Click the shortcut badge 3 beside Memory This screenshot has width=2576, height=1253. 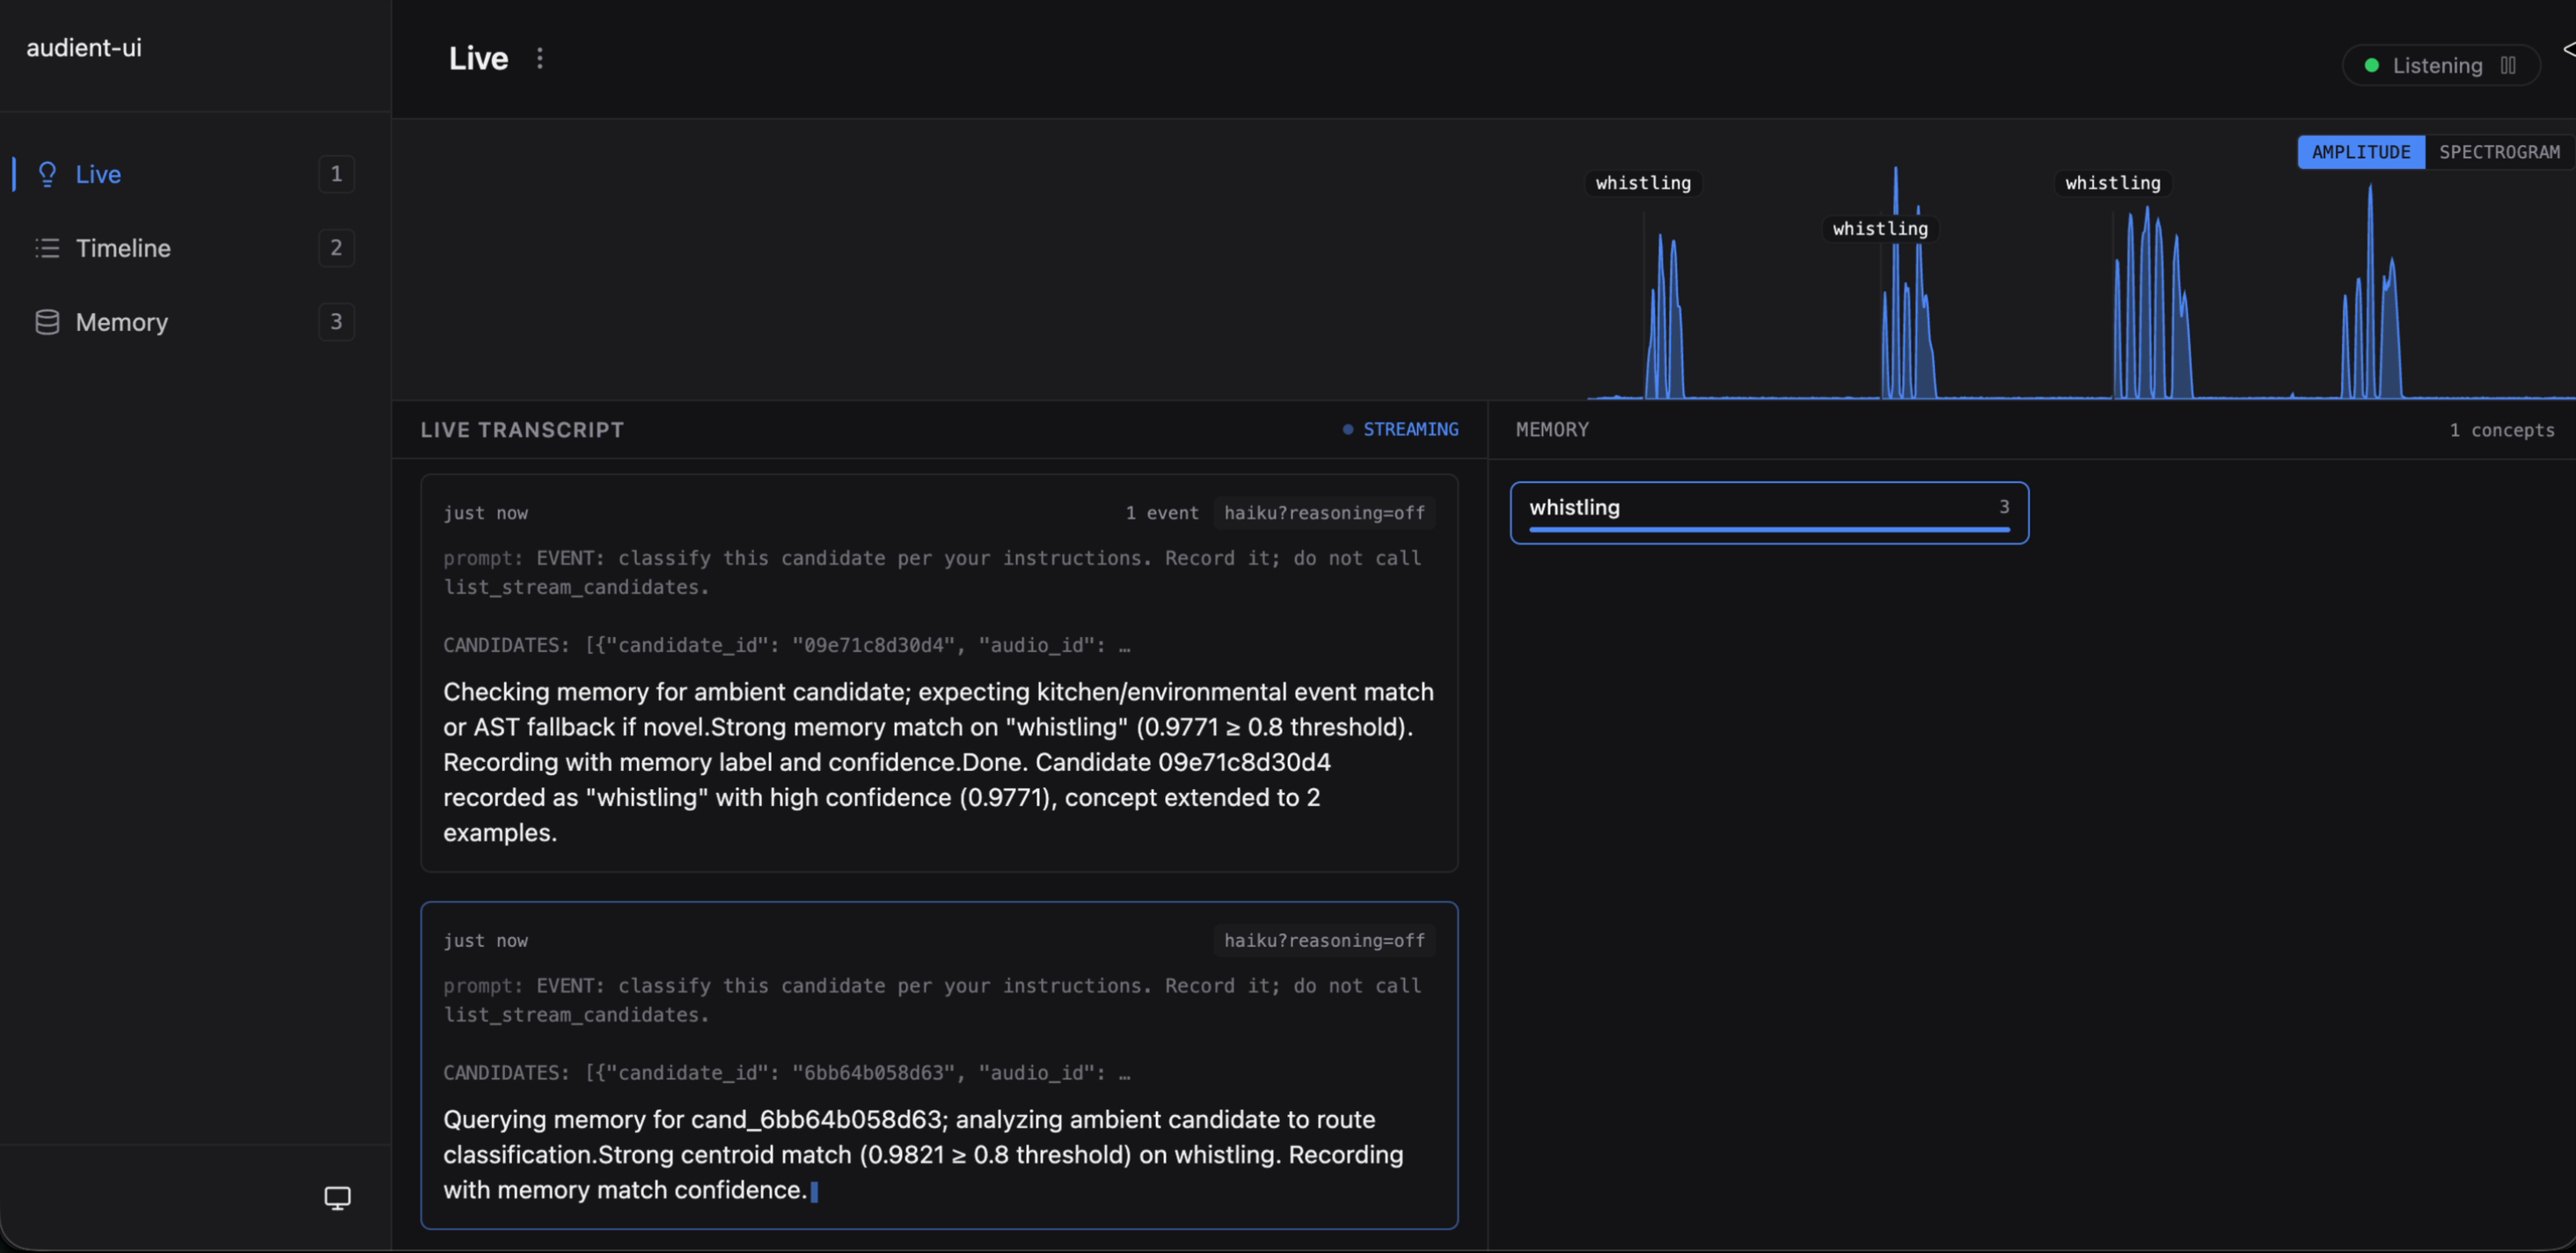336,322
